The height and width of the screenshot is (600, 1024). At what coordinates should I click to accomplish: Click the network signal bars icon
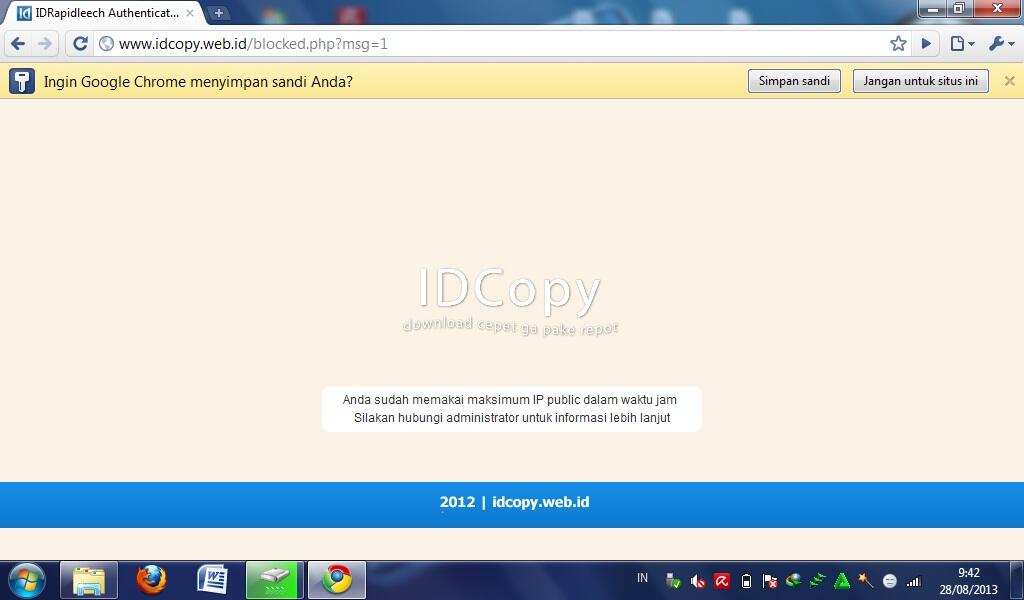coord(914,581)
